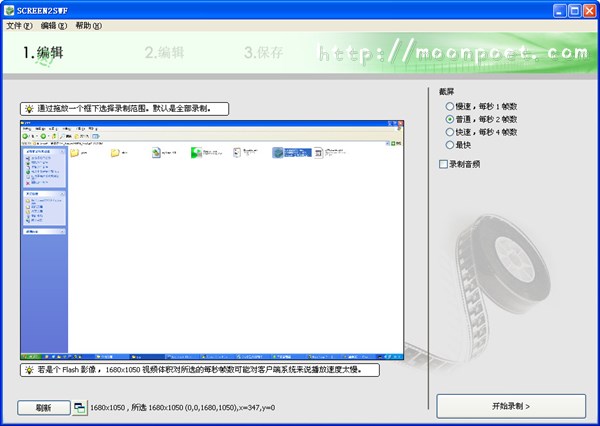Image resolution: width=600 pixels, height=426 pixels.
Task: Minimize the SCREEN2SWF window
Action: click(559, 11)
